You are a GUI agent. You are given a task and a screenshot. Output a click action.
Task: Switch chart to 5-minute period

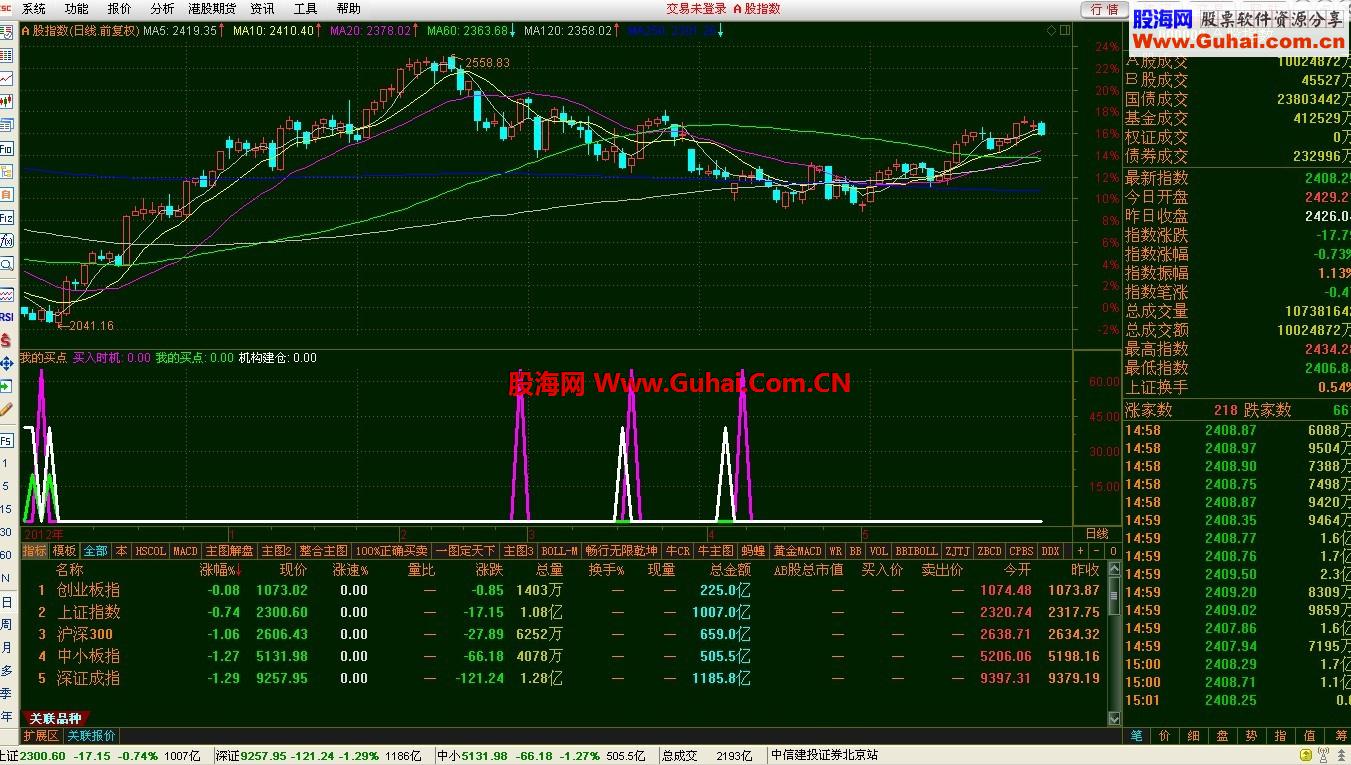coord(7,486)
